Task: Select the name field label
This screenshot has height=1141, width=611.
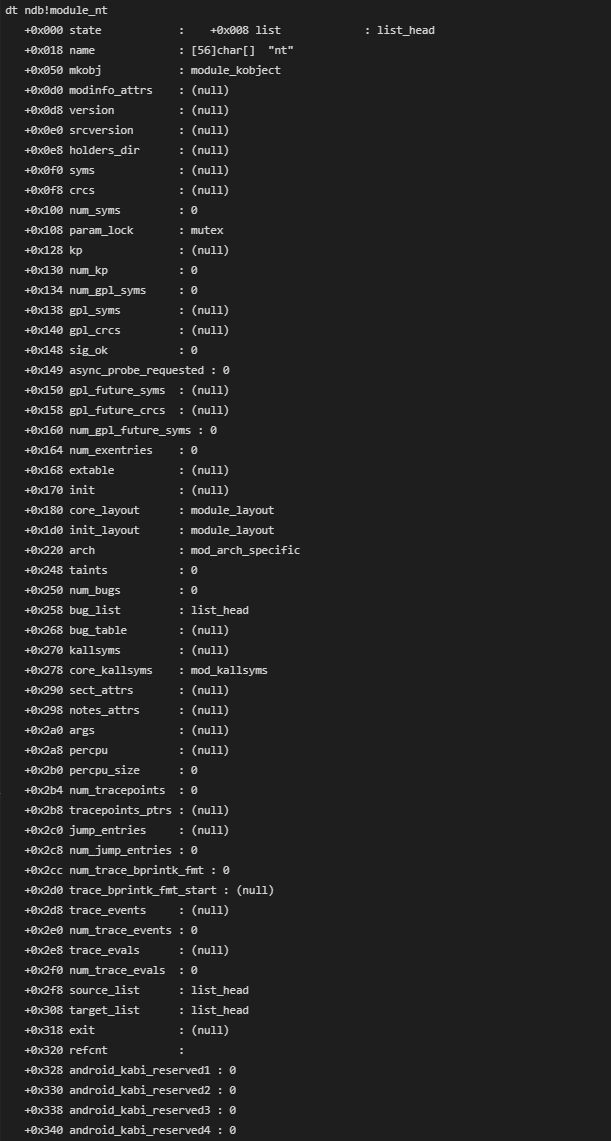Action: click(81, 50)
